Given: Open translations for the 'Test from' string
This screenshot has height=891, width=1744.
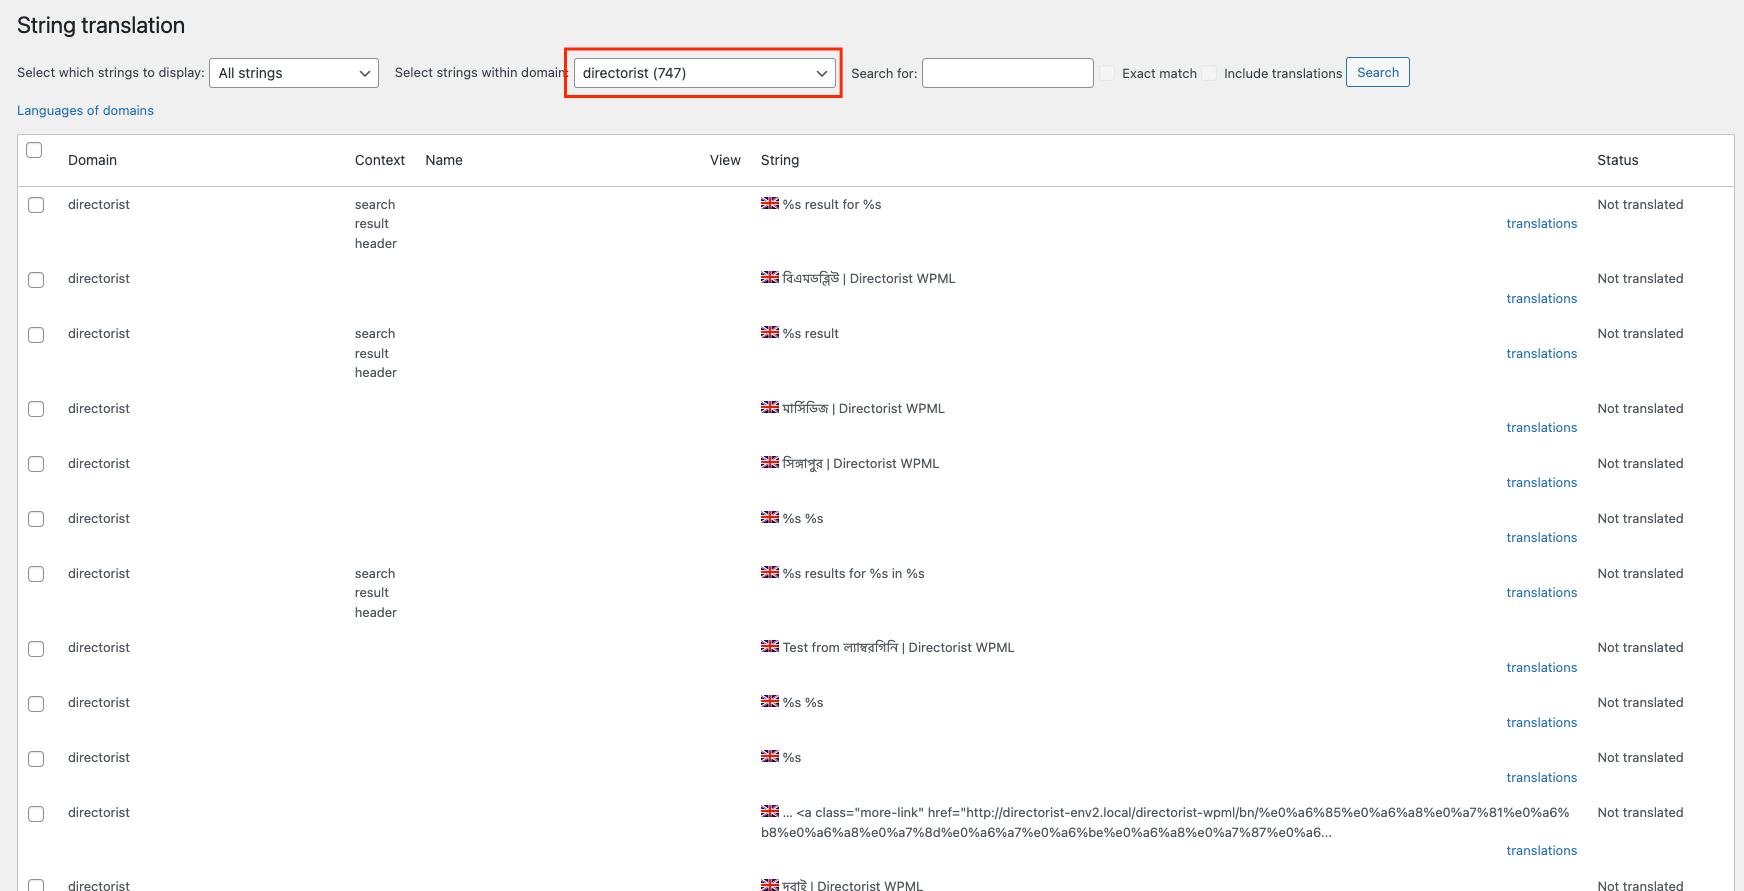Looking at the screenshot, I should tap(1541, 668).
